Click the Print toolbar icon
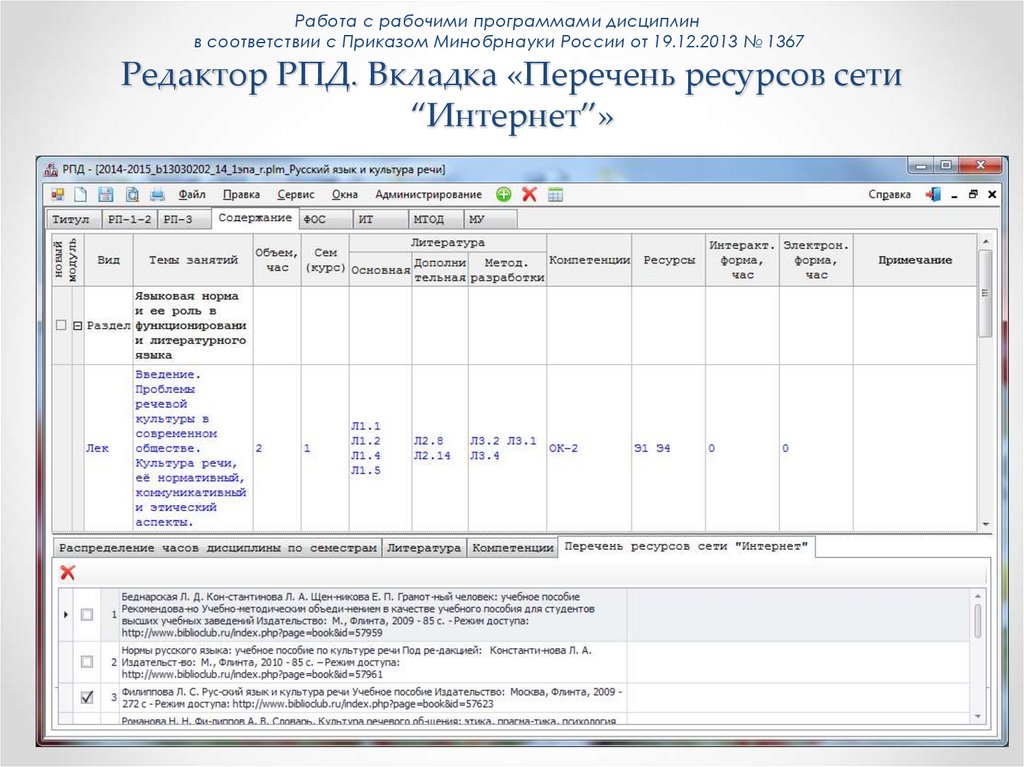Screen dimensions: 1024x767 click(157, 193)
